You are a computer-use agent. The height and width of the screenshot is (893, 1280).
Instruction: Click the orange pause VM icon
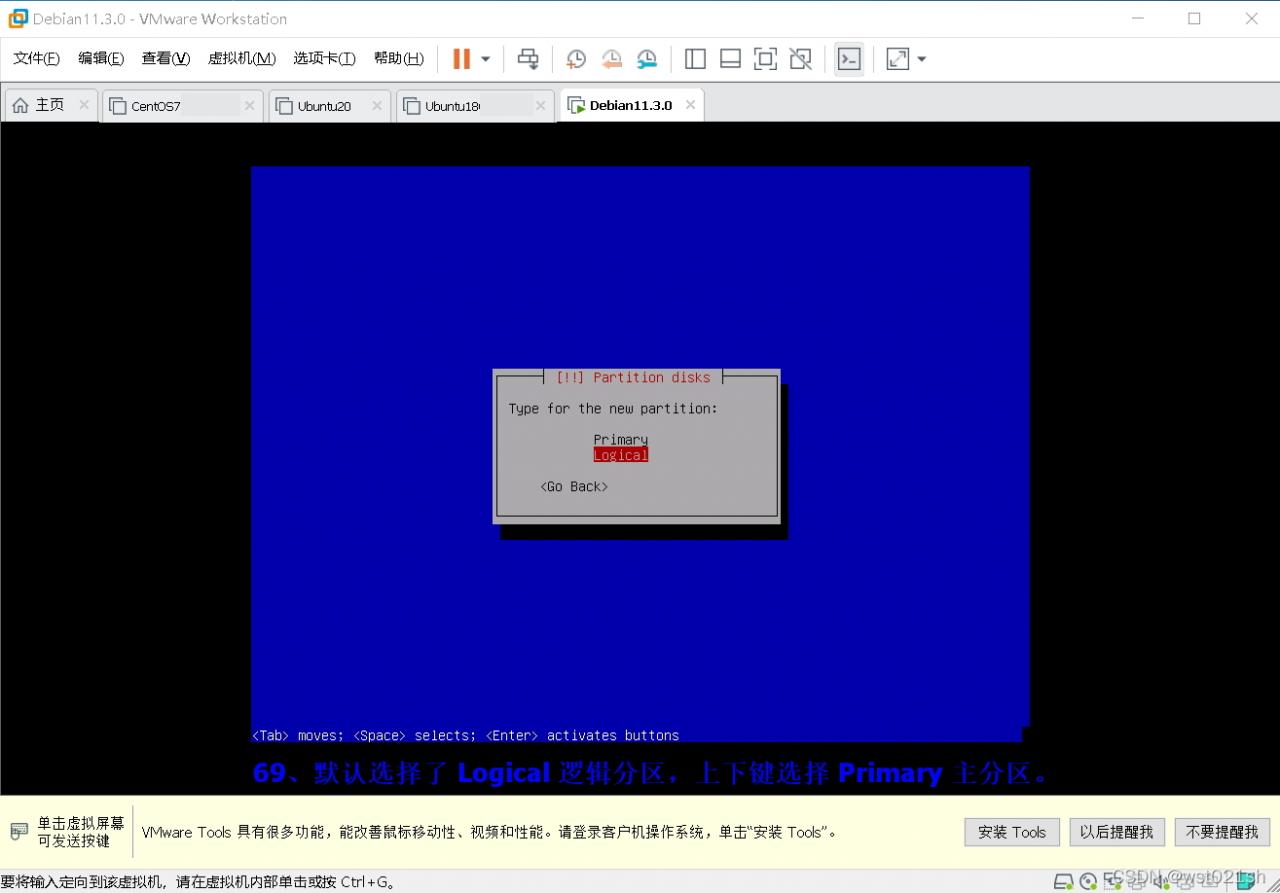461,59
